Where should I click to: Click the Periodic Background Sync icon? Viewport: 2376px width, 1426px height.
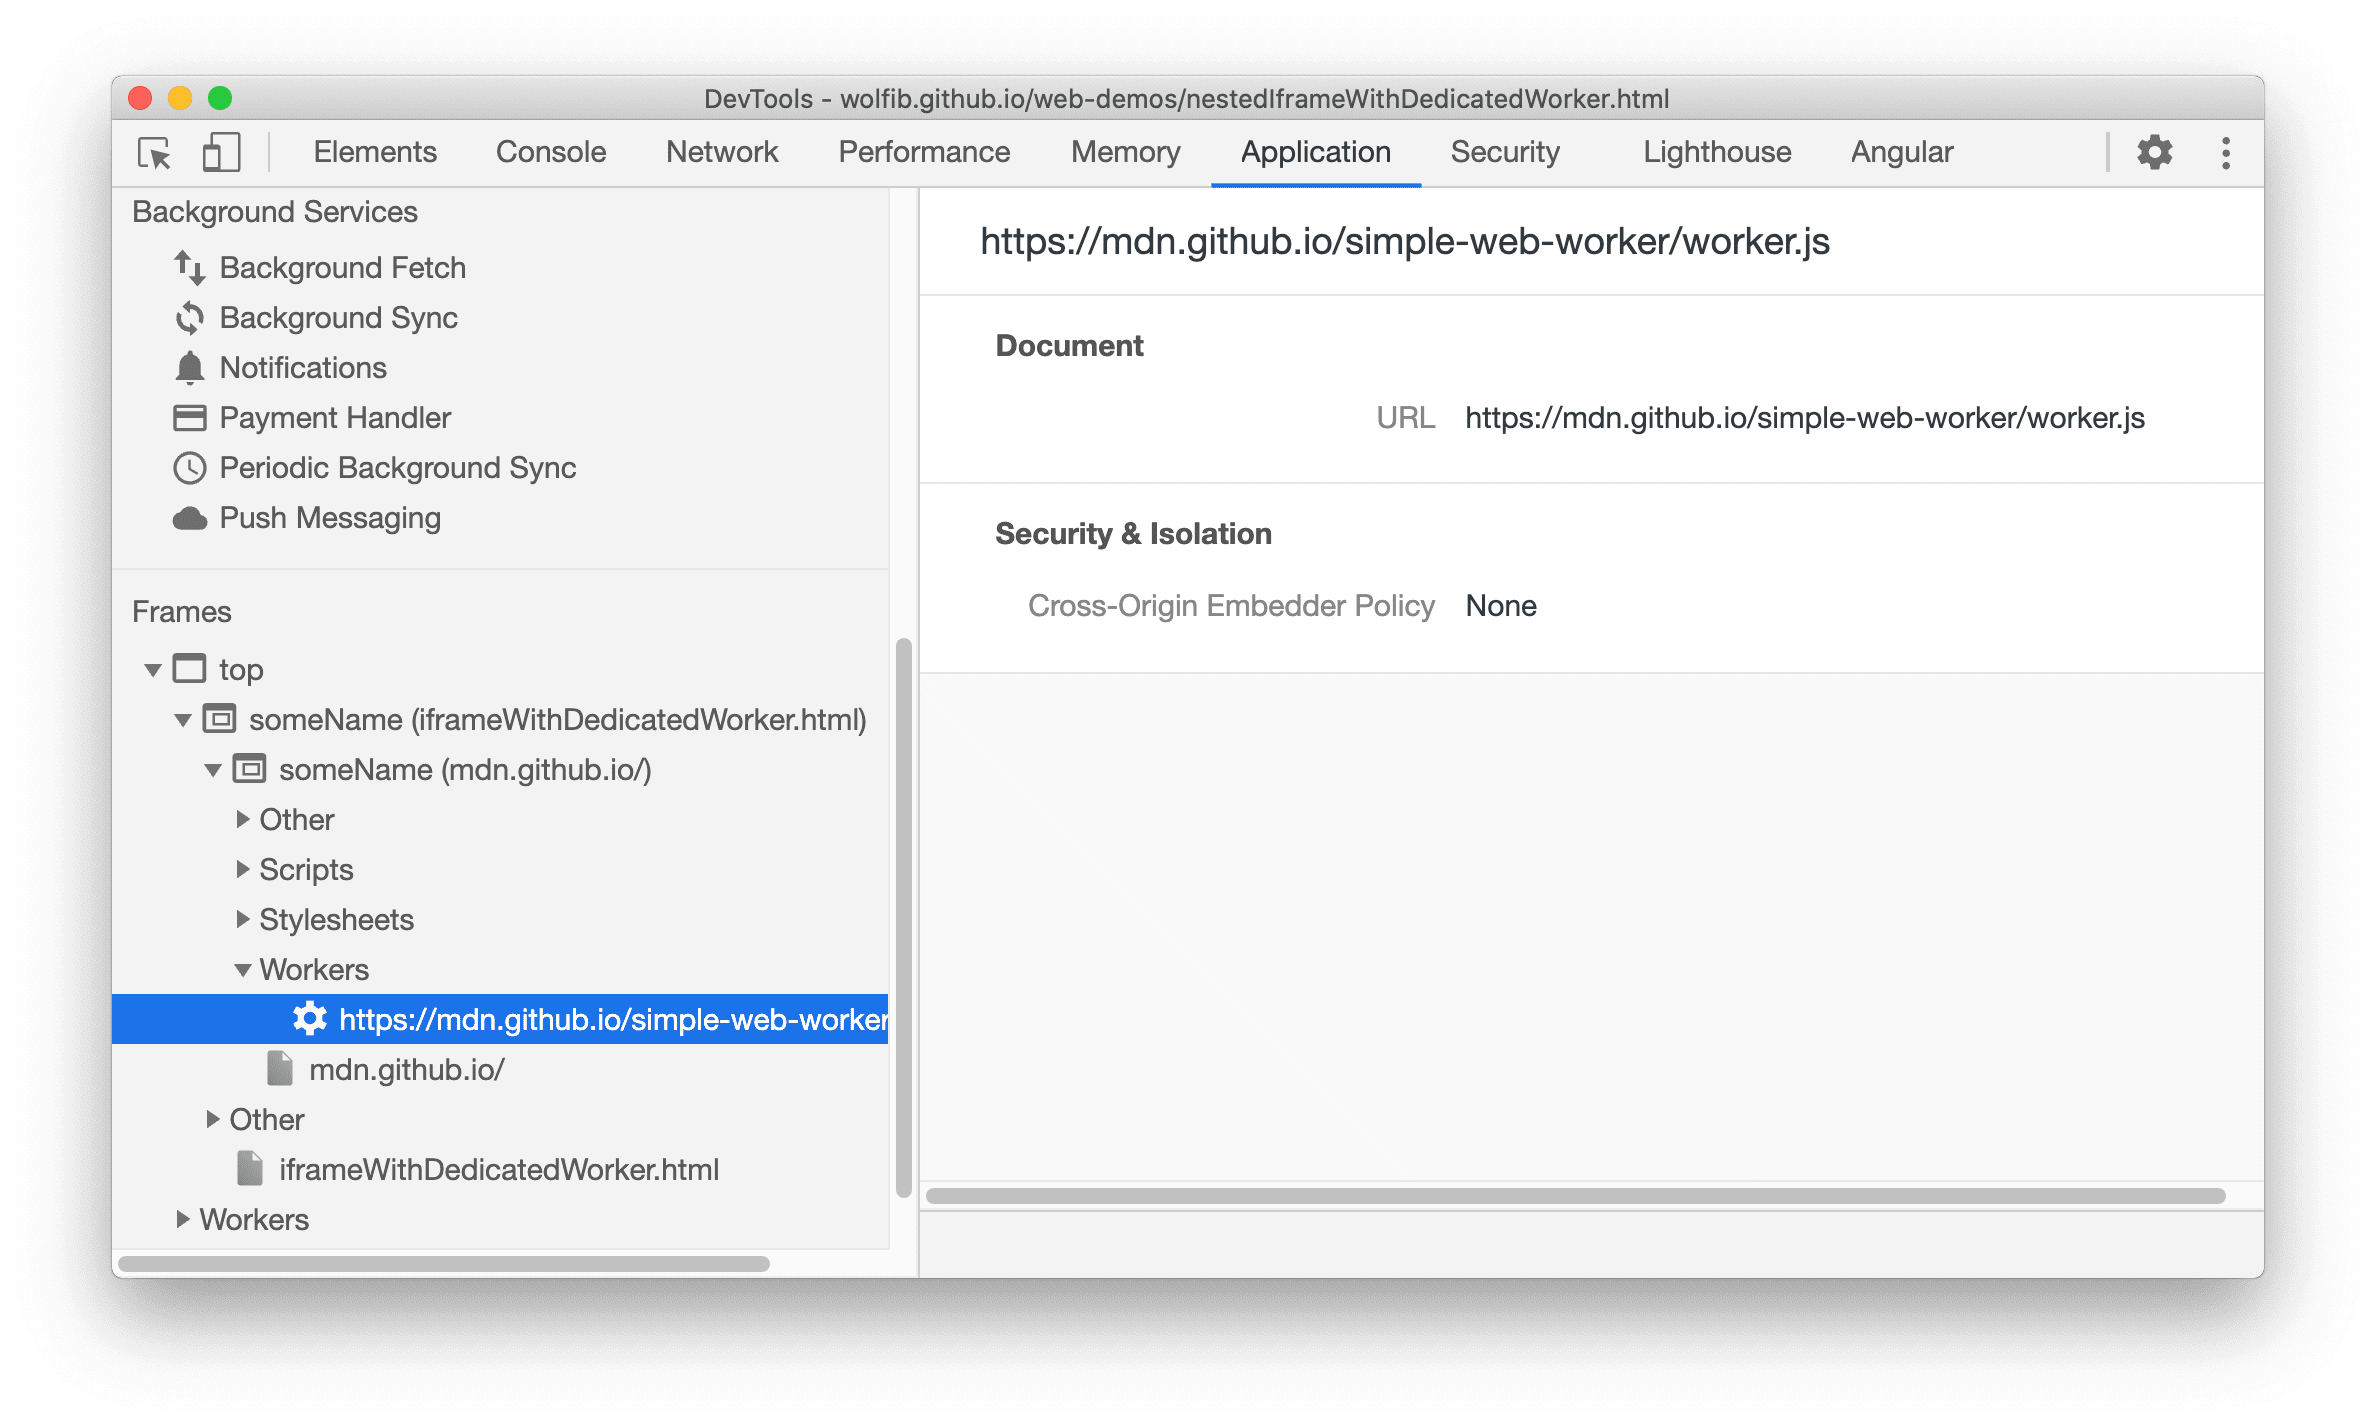click(x=192, y=465)
